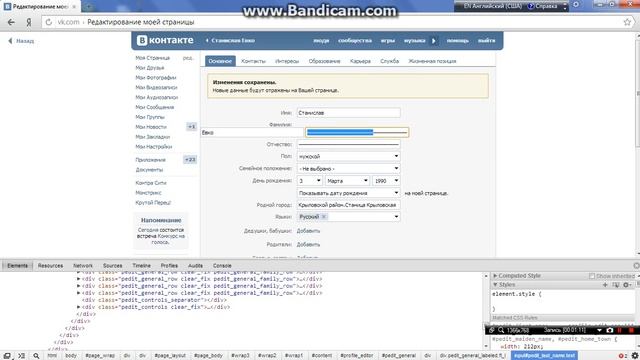Open the DevTools Sources tab
Viewport: 640px width, 360px height.
click(x=113, y=266)
